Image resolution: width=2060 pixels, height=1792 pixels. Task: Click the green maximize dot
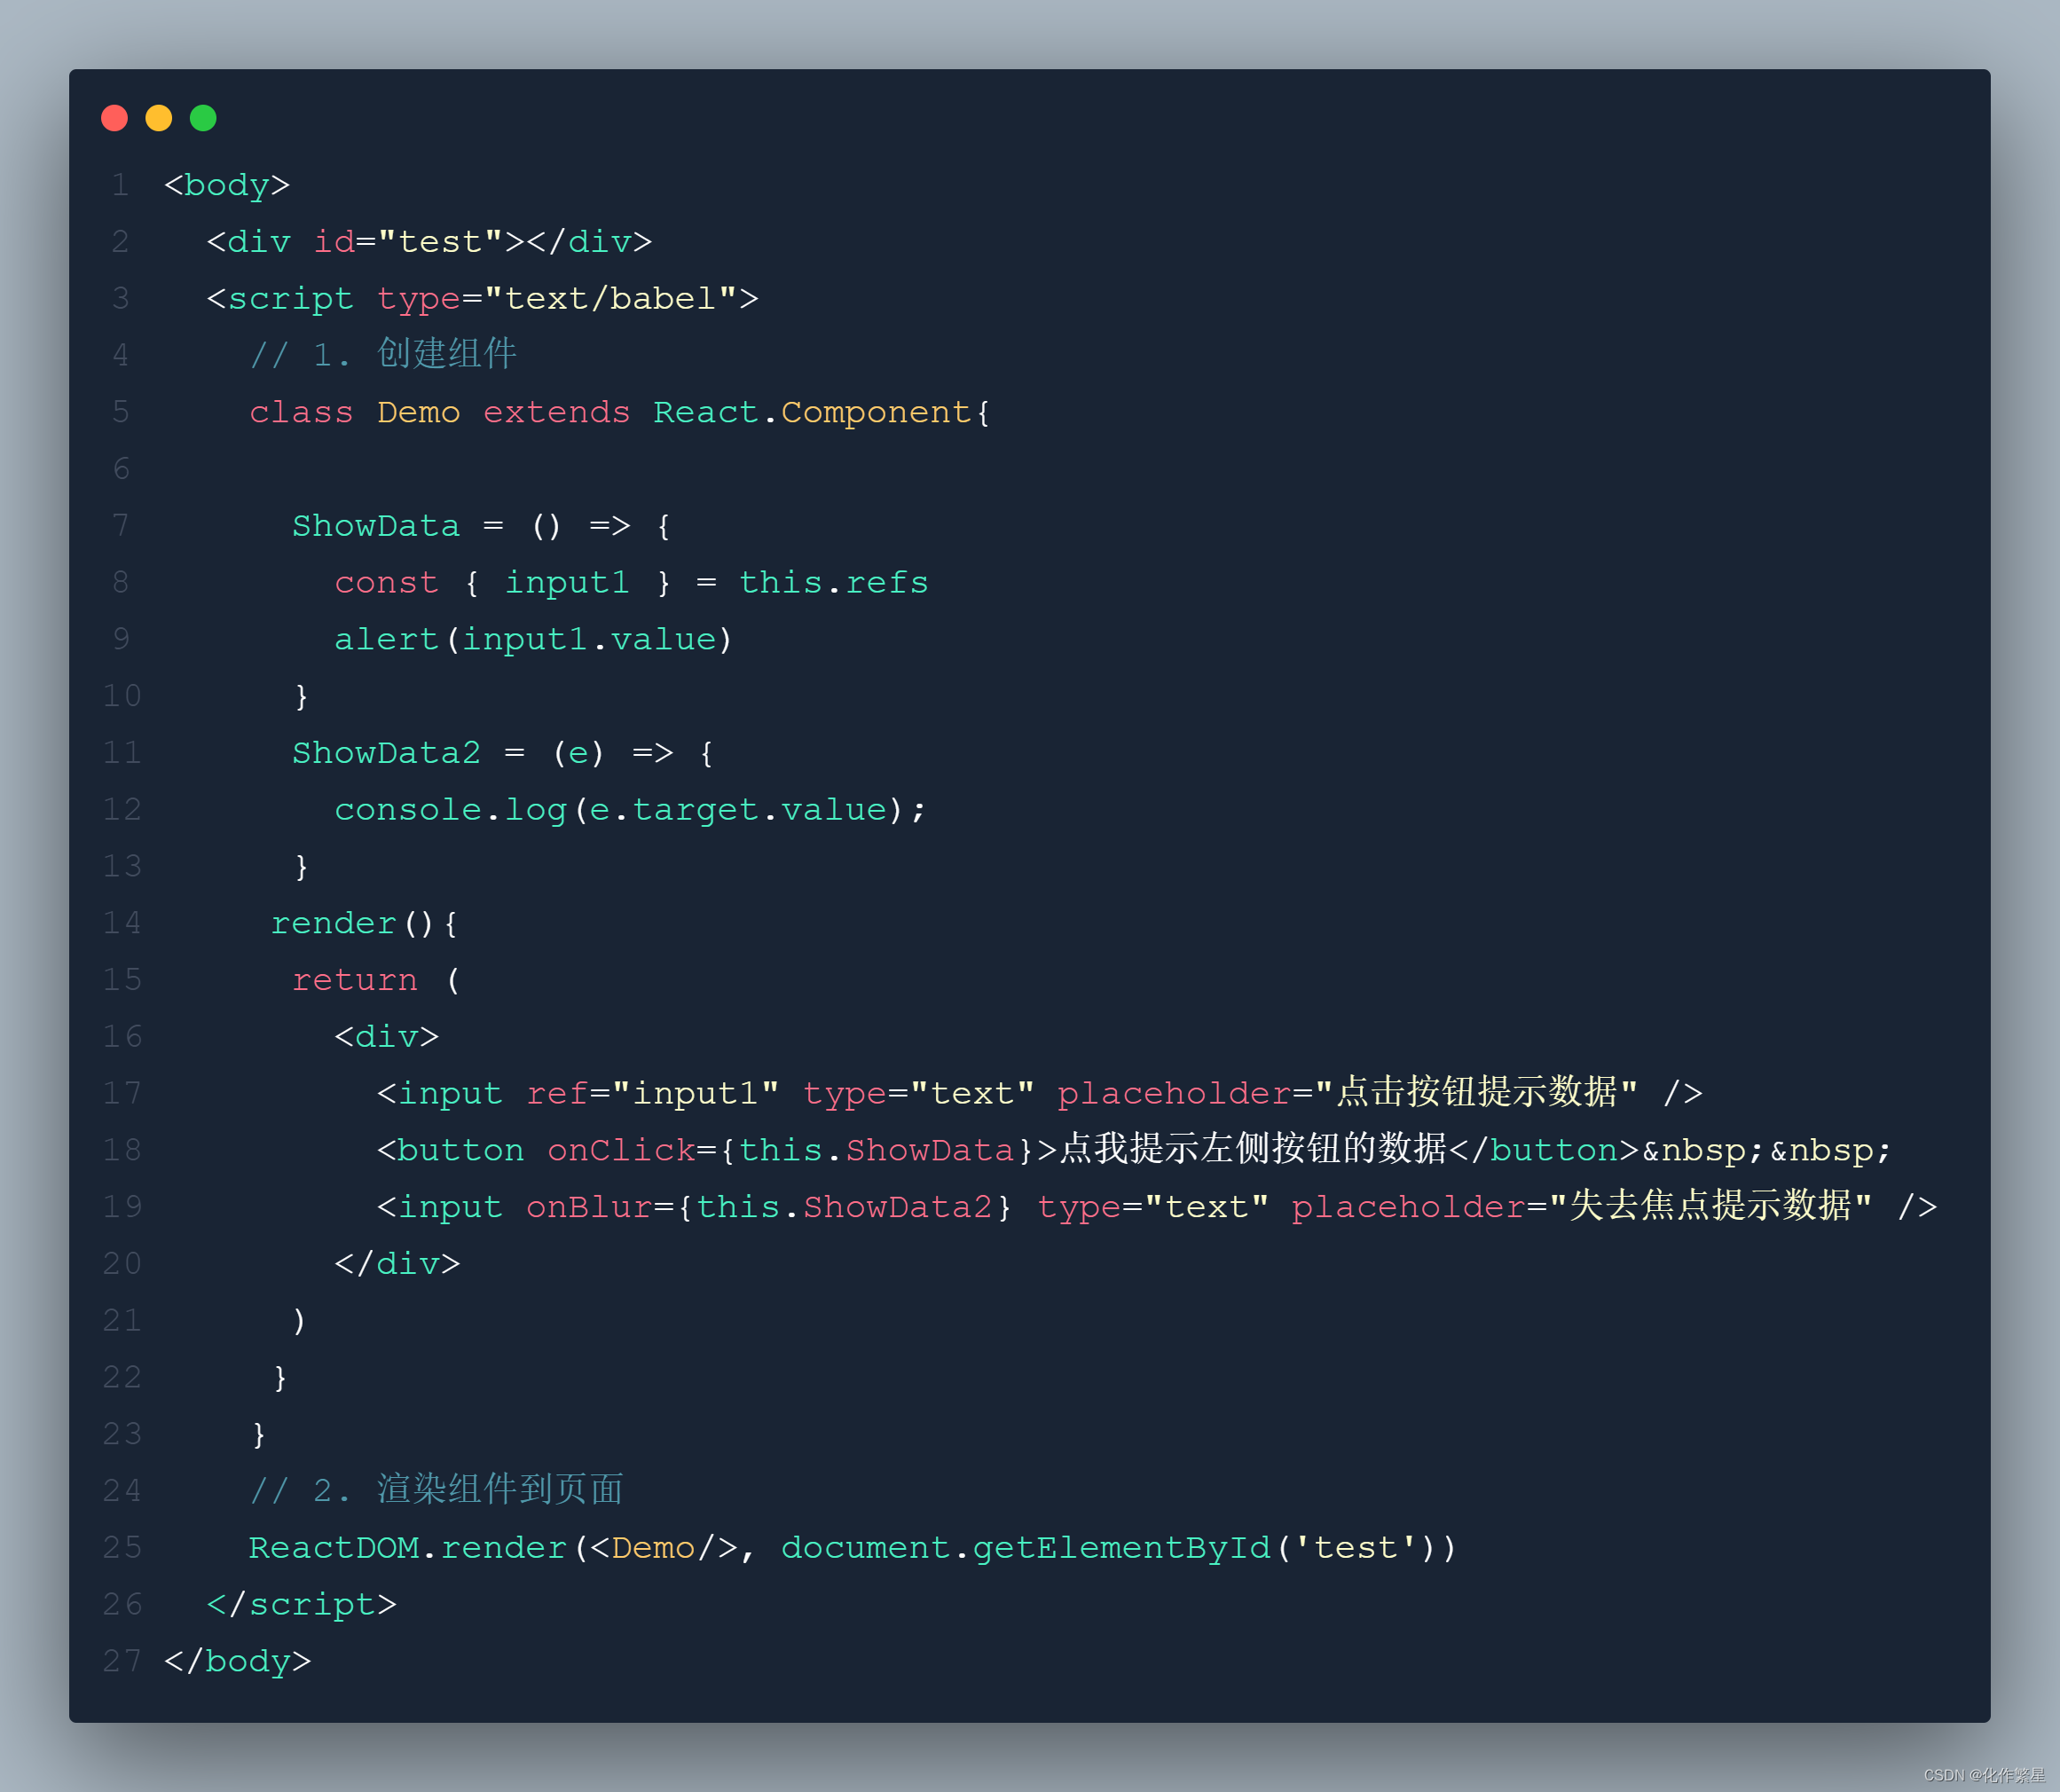click(203, 118)
